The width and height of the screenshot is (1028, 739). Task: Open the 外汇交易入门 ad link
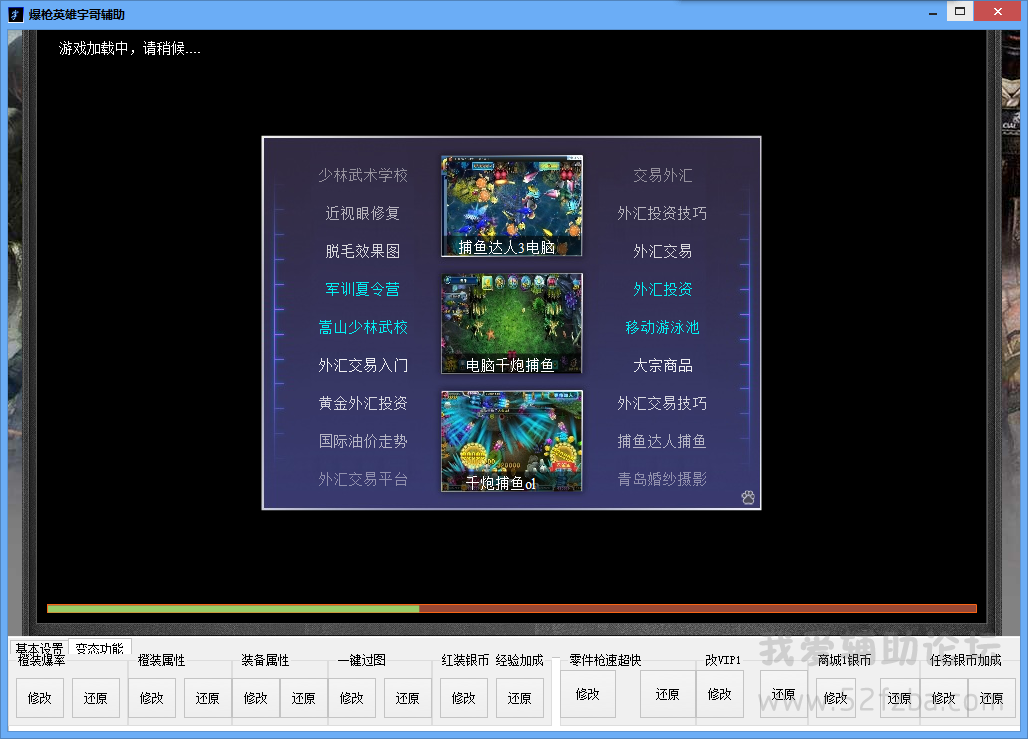coord(363,365)
